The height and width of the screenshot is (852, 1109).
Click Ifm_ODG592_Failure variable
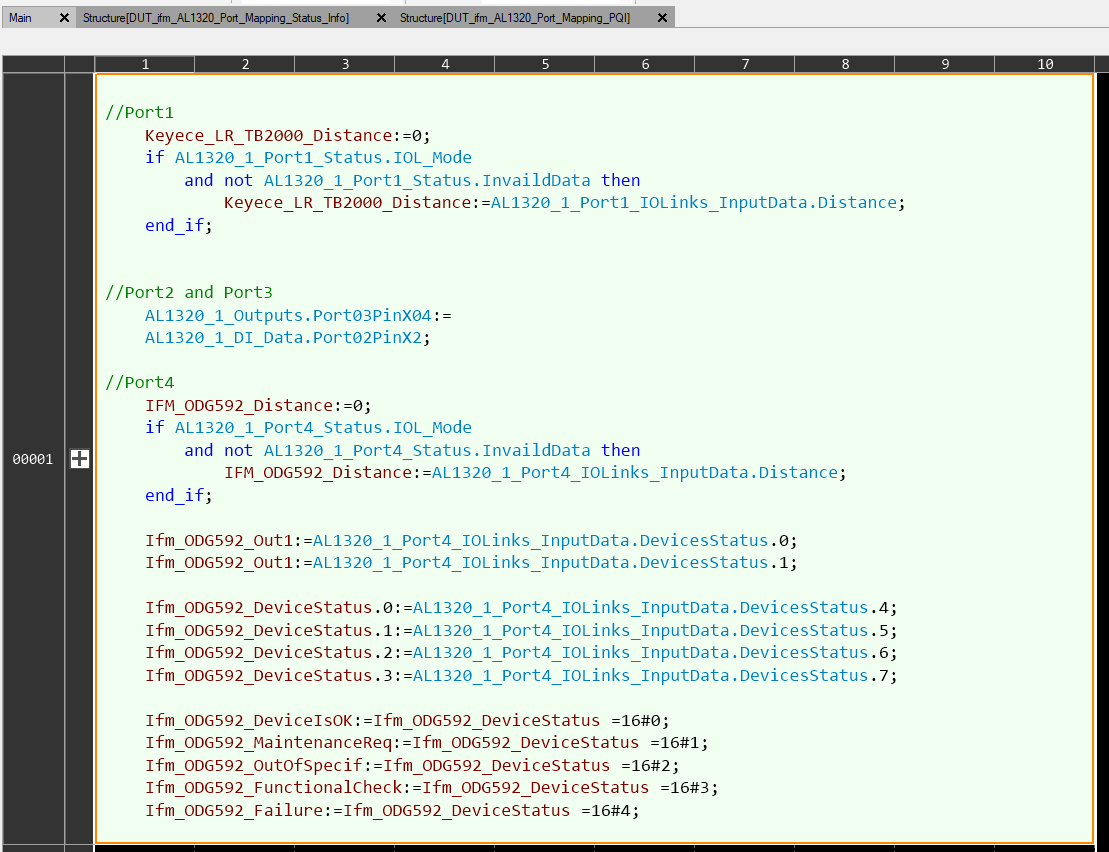coord(234,810)
